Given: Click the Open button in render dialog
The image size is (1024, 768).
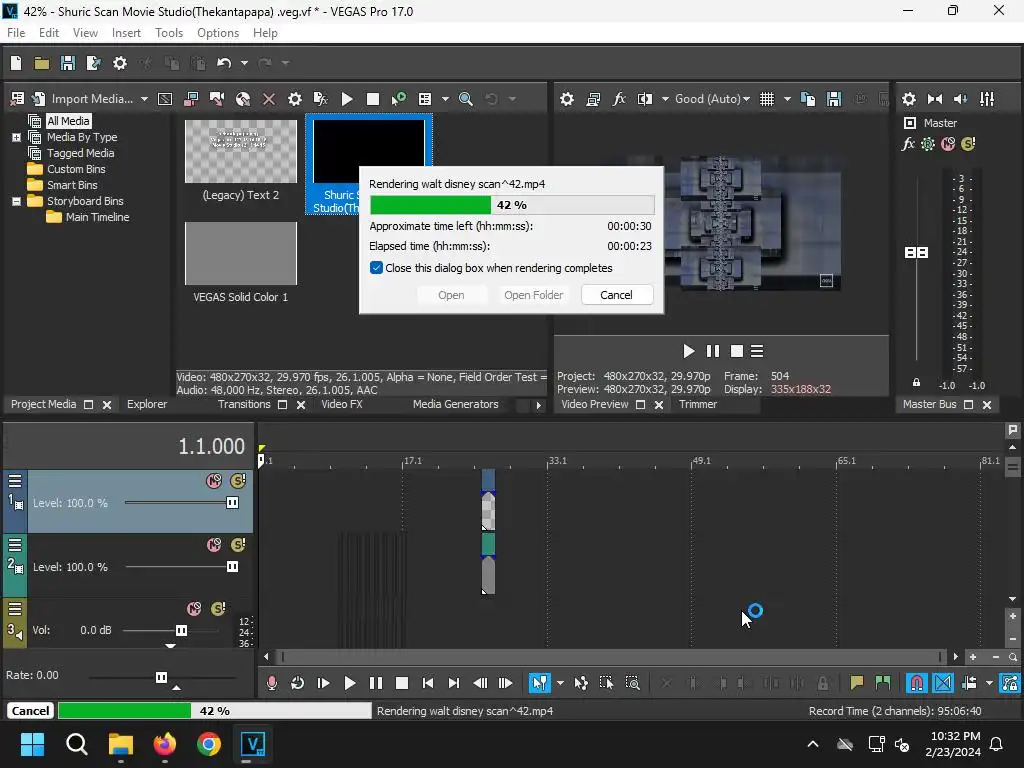Looking at the screenshot, I should 451,295.
